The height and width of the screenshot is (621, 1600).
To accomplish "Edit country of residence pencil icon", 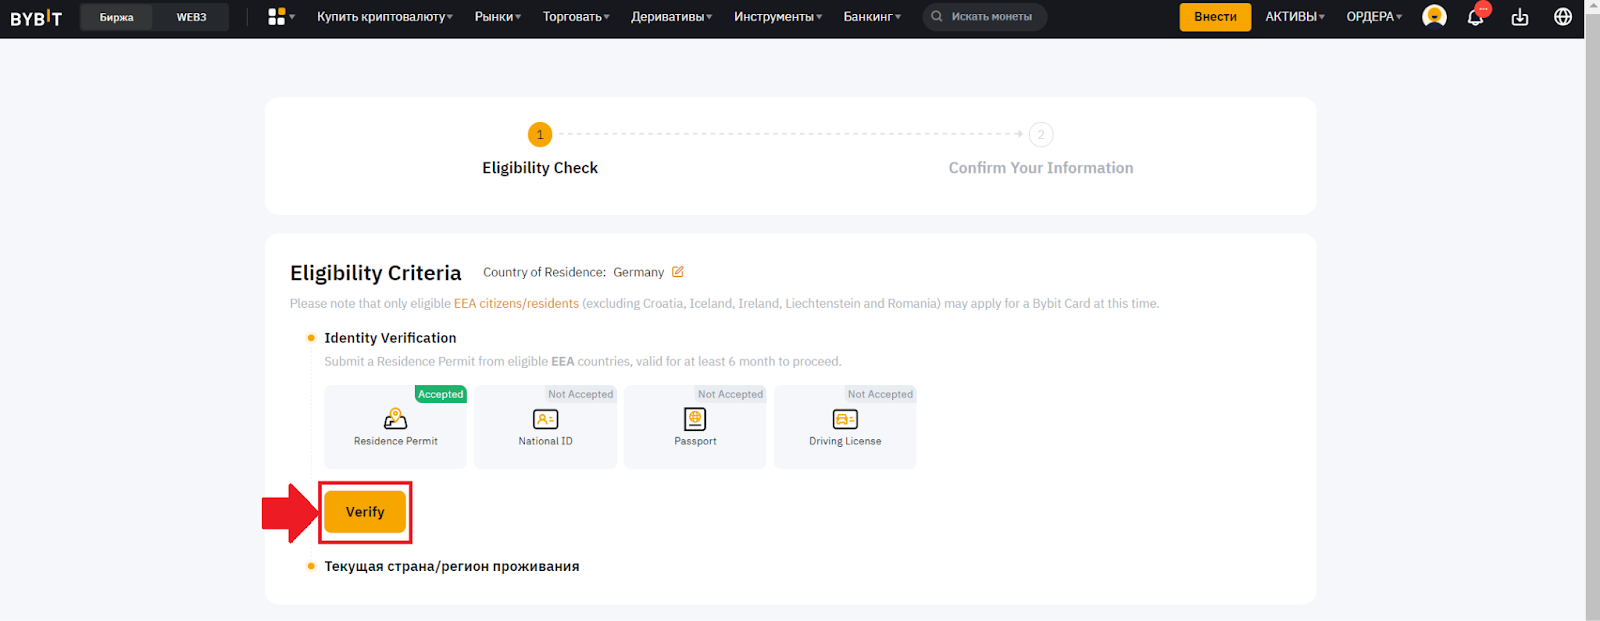I will click(678, 272).
